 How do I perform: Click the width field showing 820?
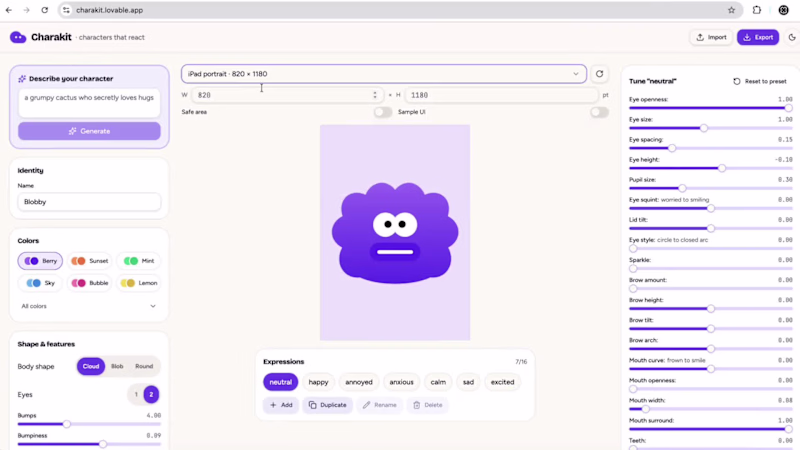287,95
